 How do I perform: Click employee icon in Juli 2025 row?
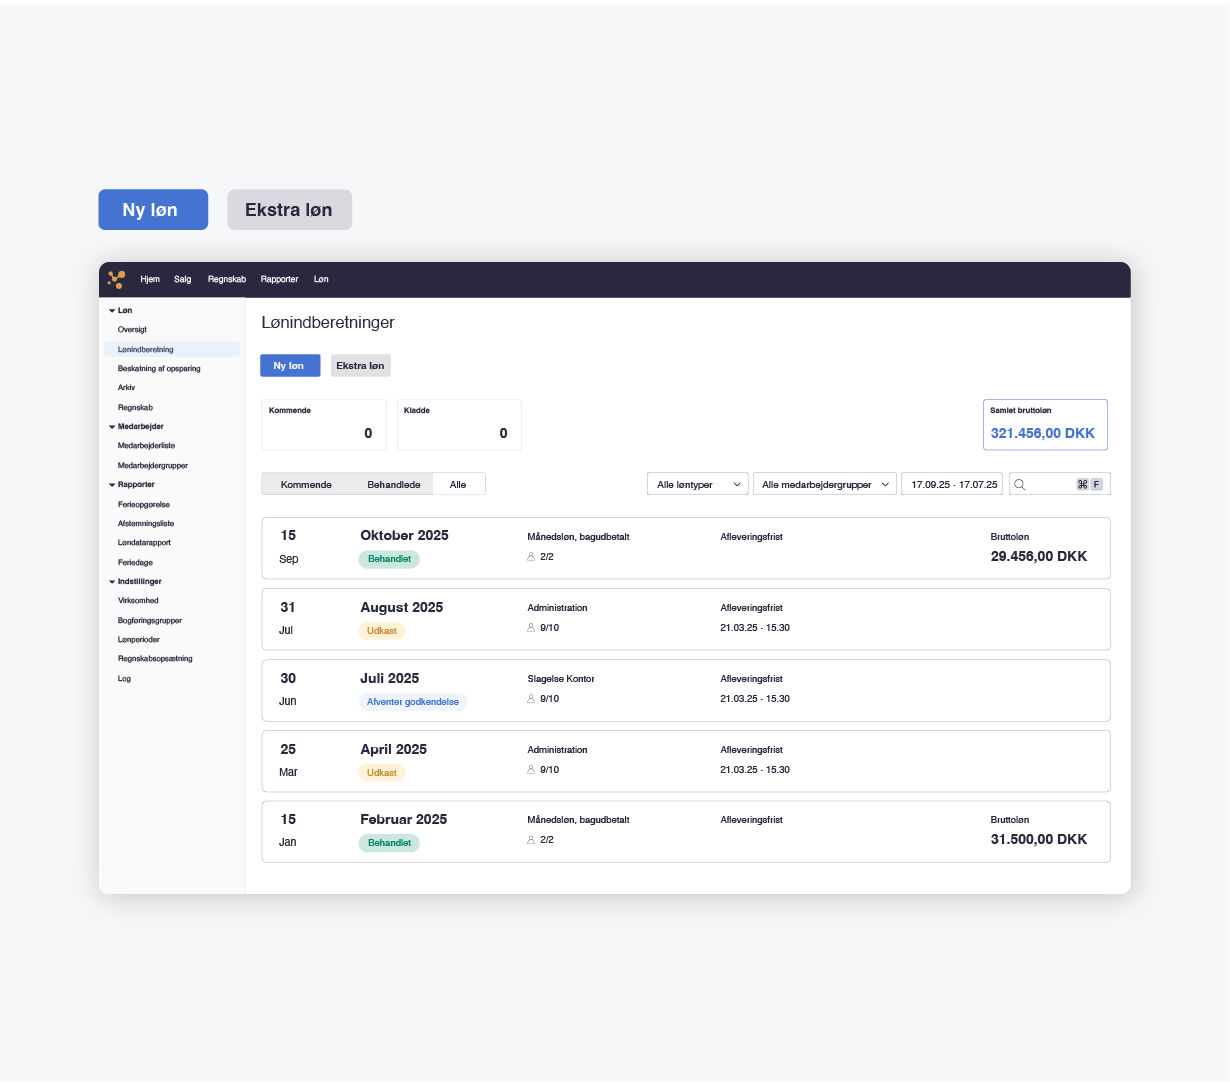click(x=531, y=699)
